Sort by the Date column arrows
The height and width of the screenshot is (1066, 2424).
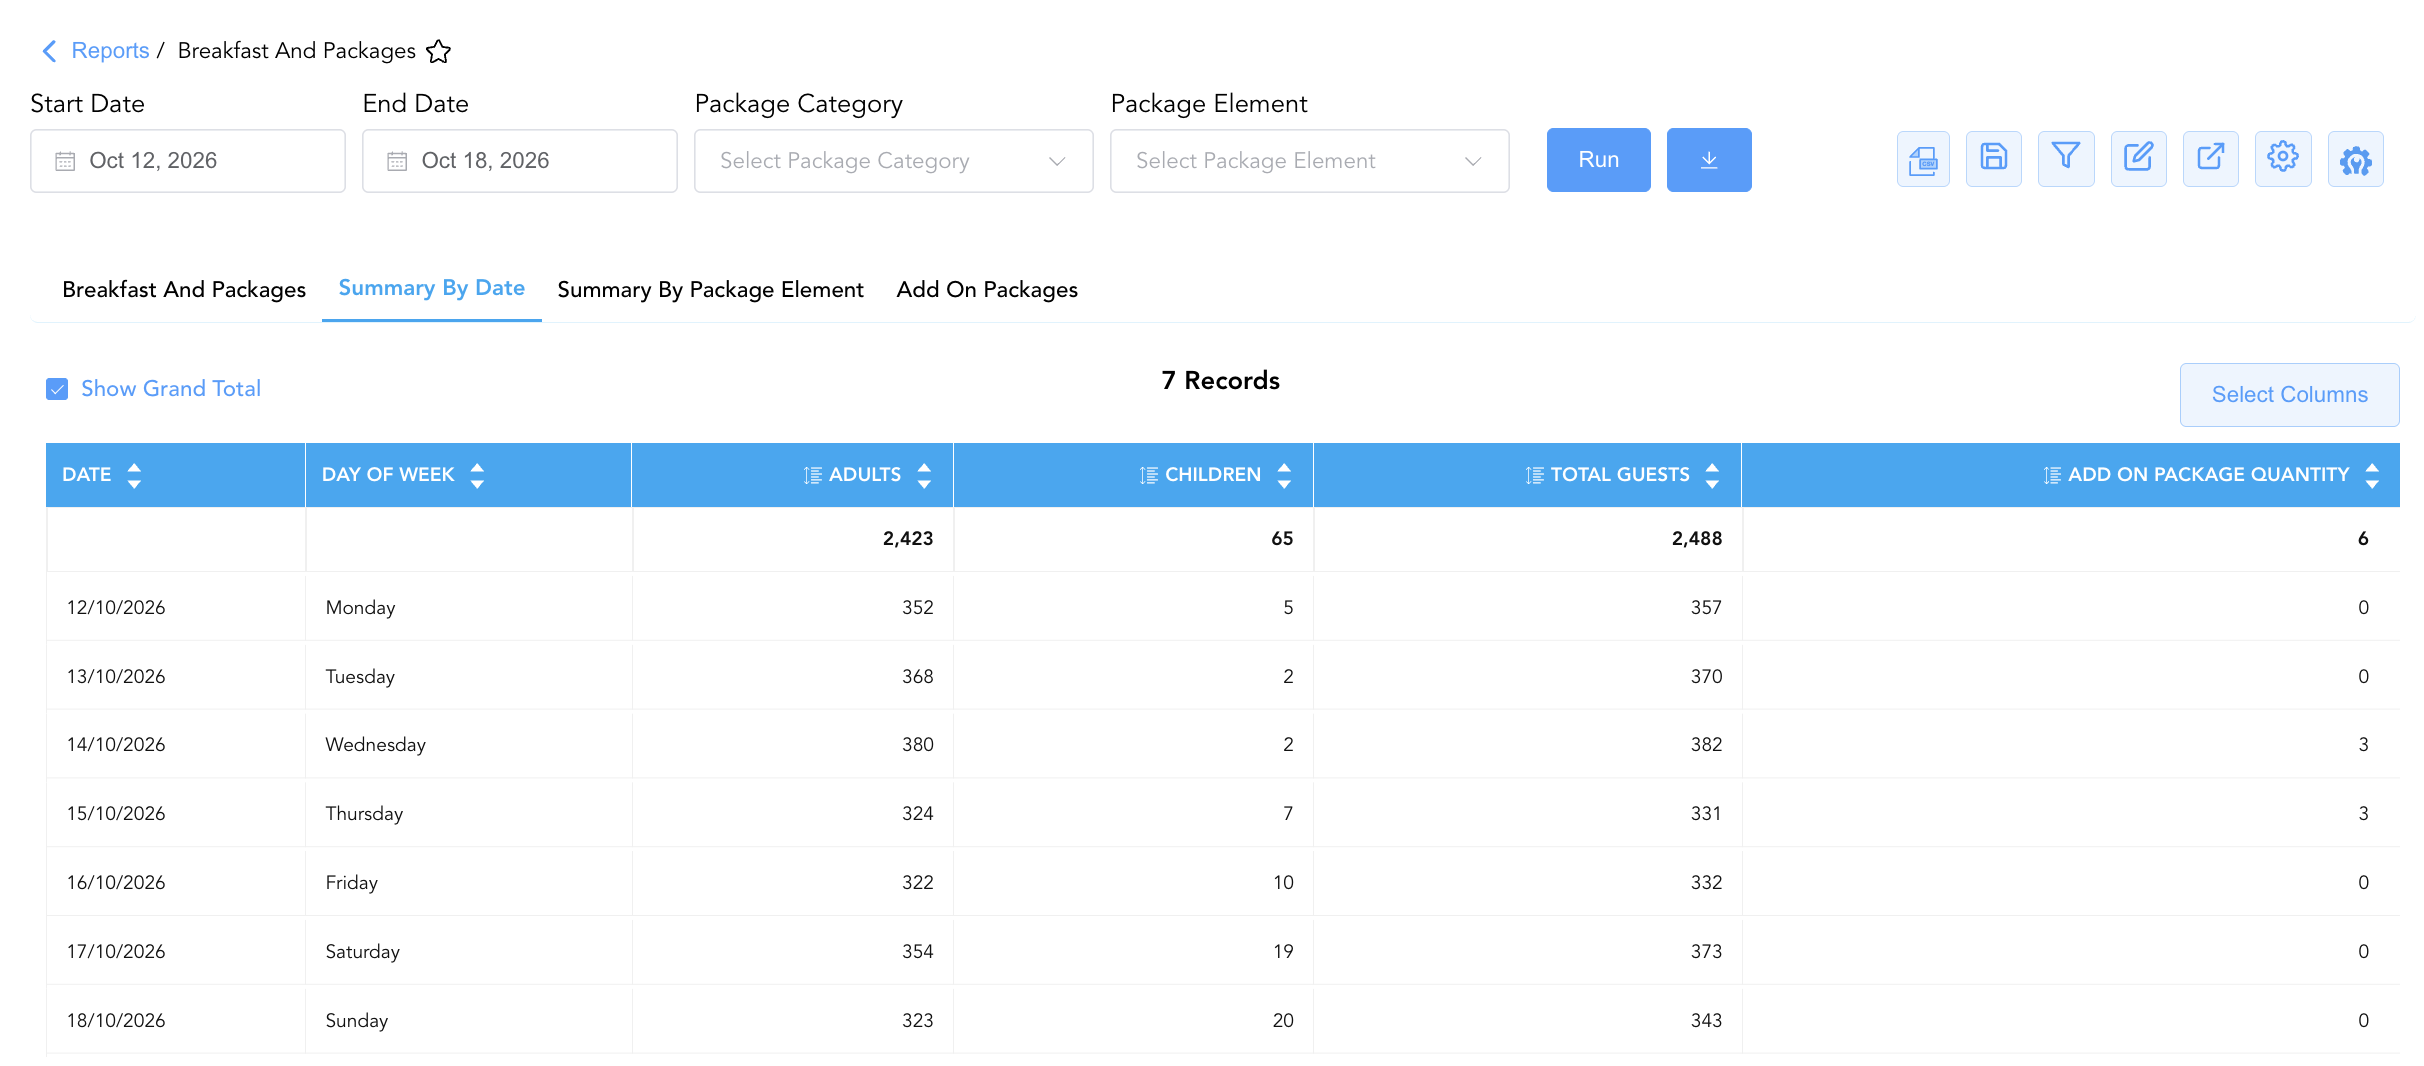coord(134,475)
